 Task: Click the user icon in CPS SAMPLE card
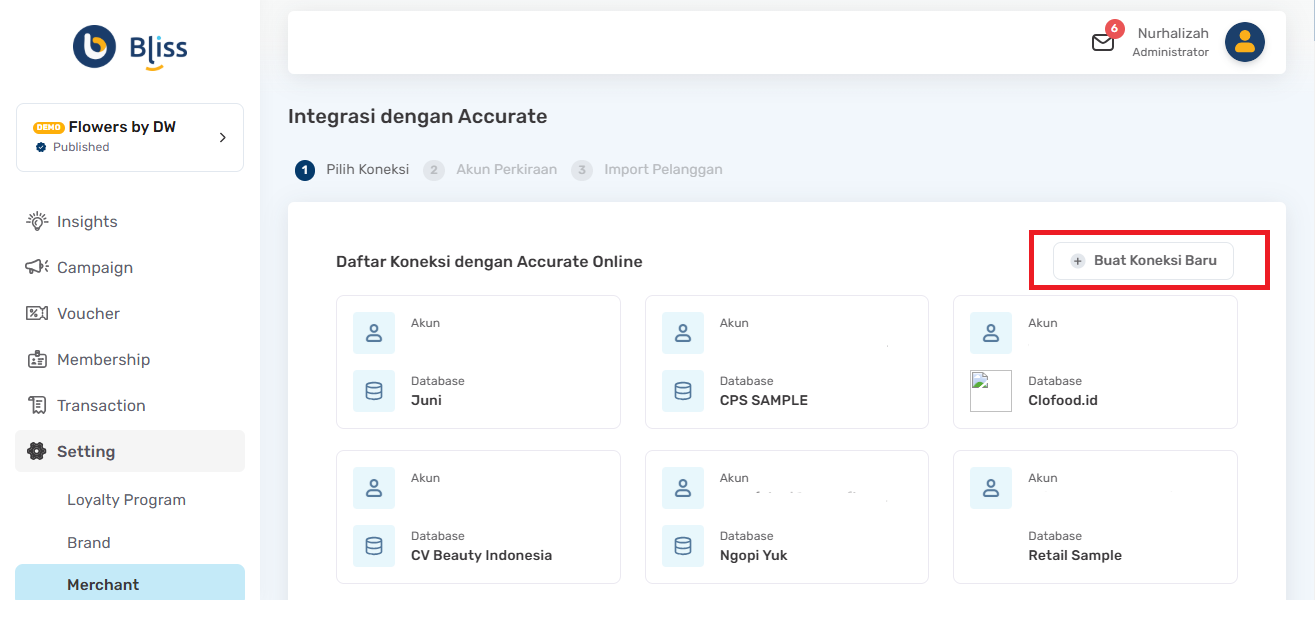pyautogui.click(x=683, y=333)
